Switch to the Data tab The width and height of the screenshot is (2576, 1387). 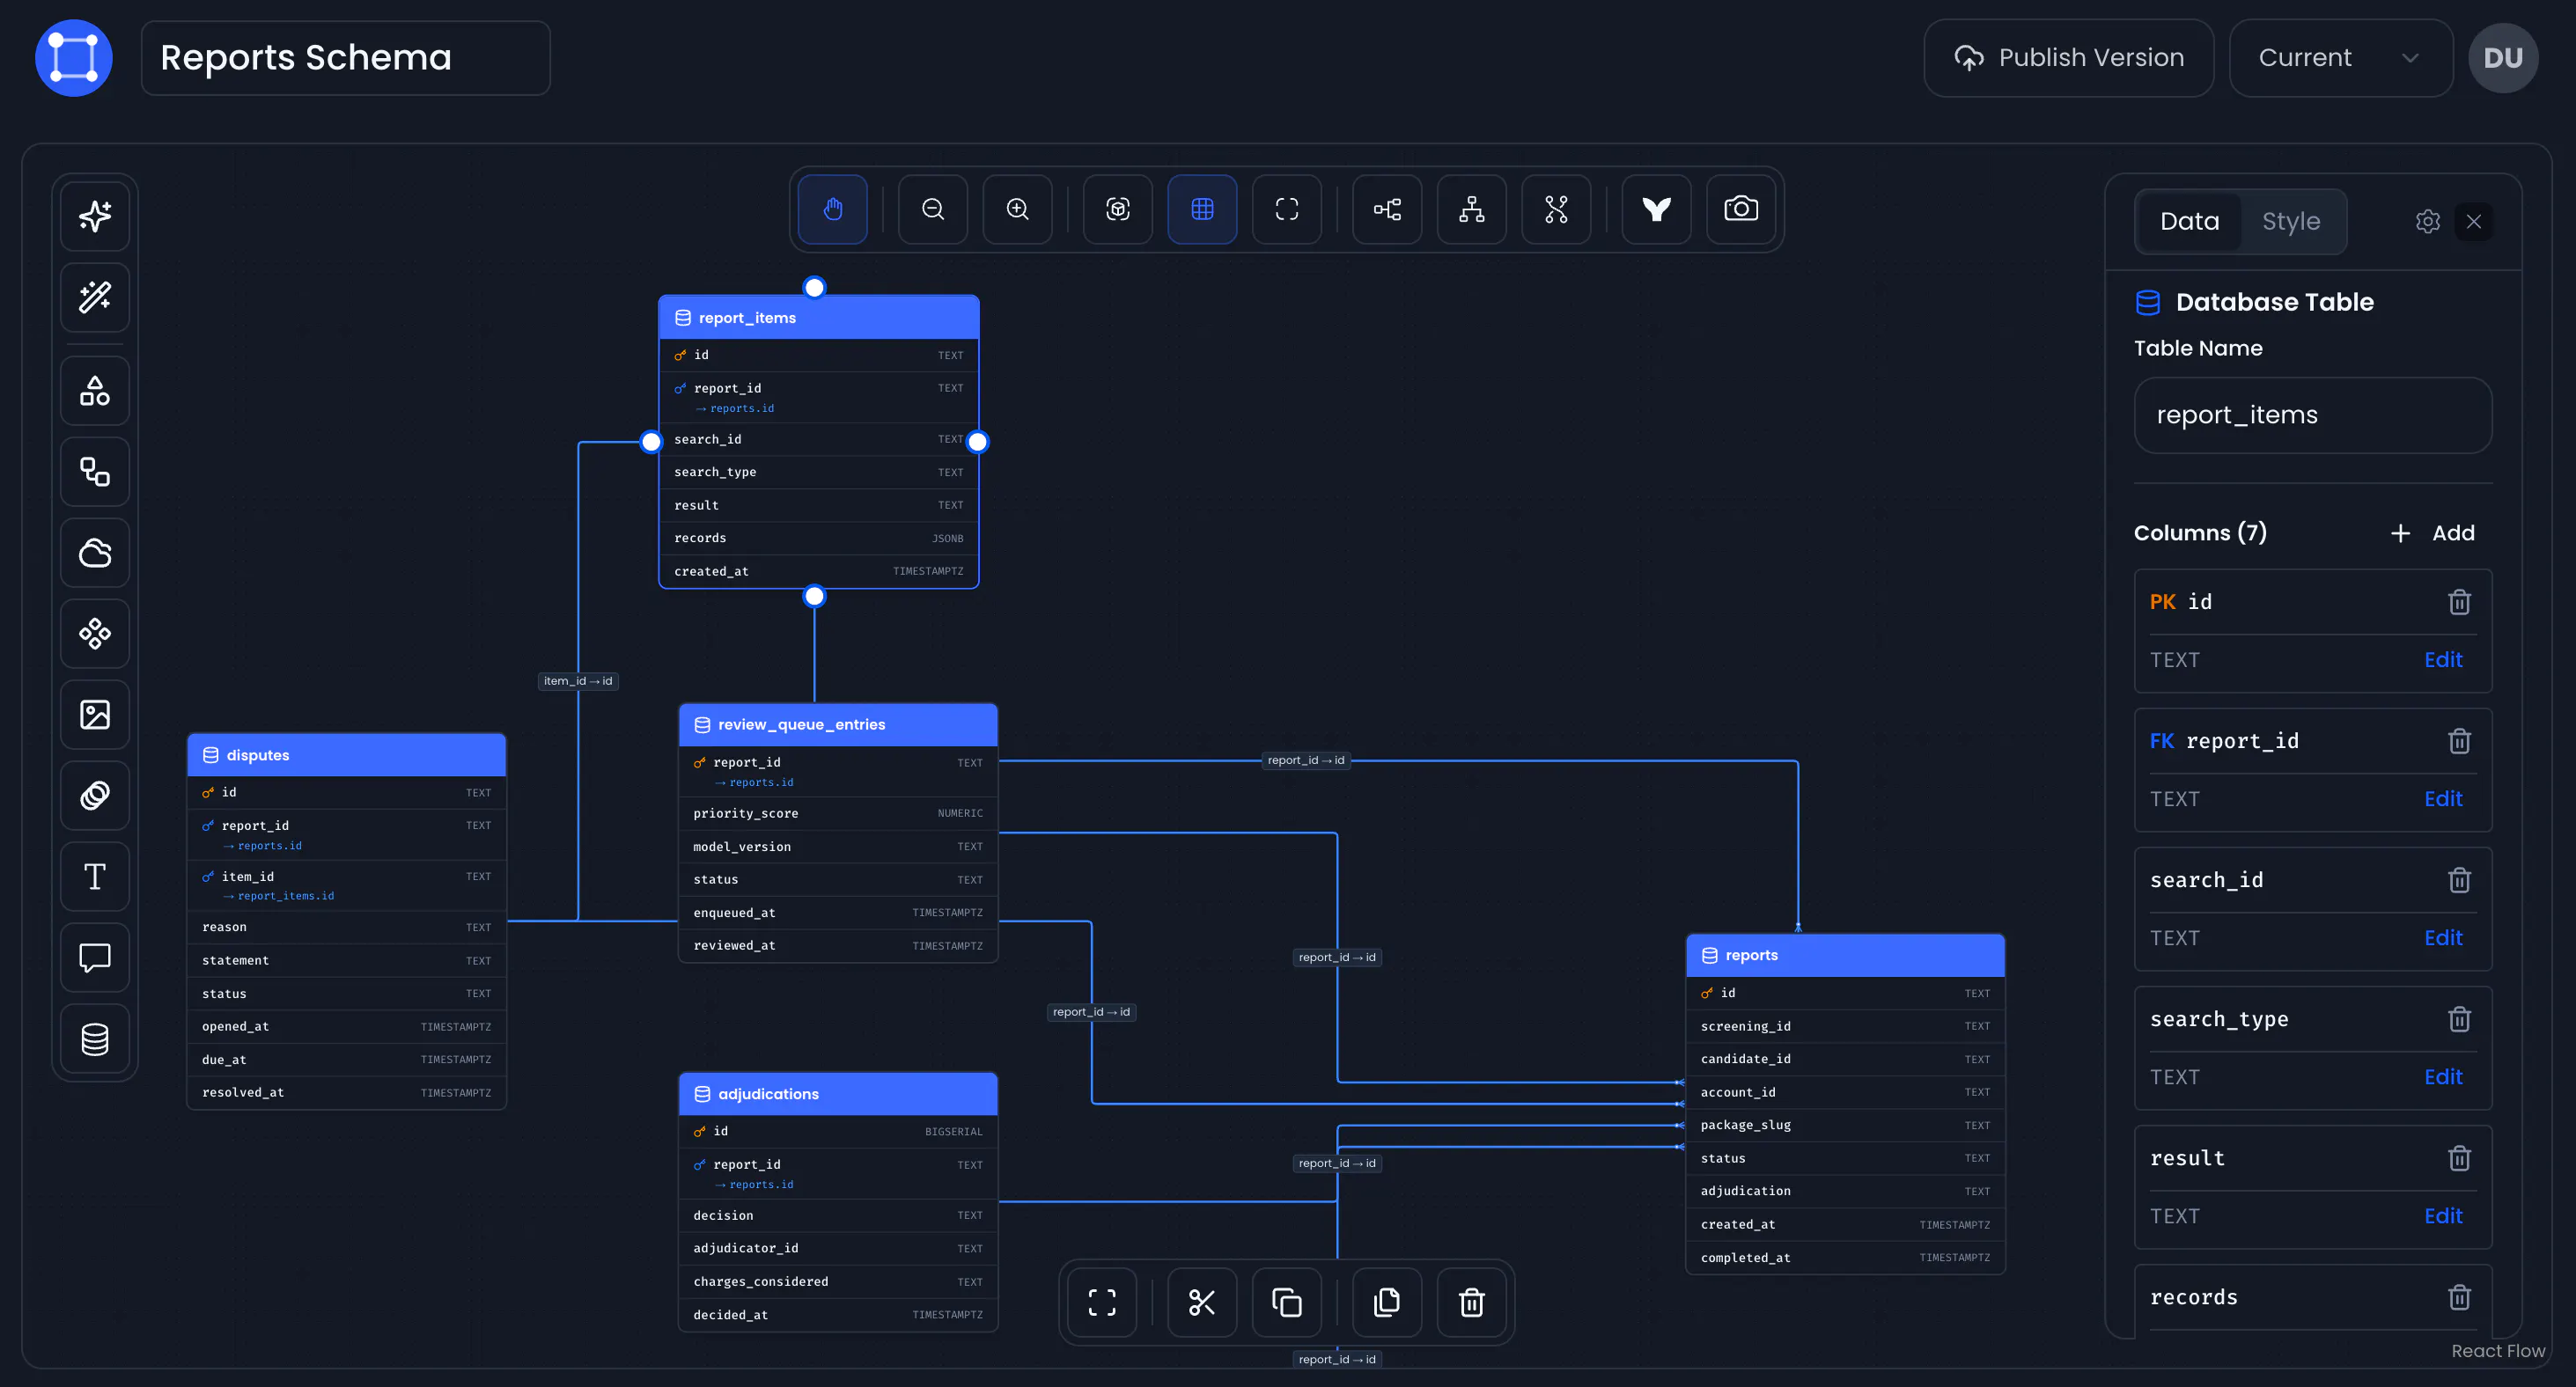tap(2189, 221)
